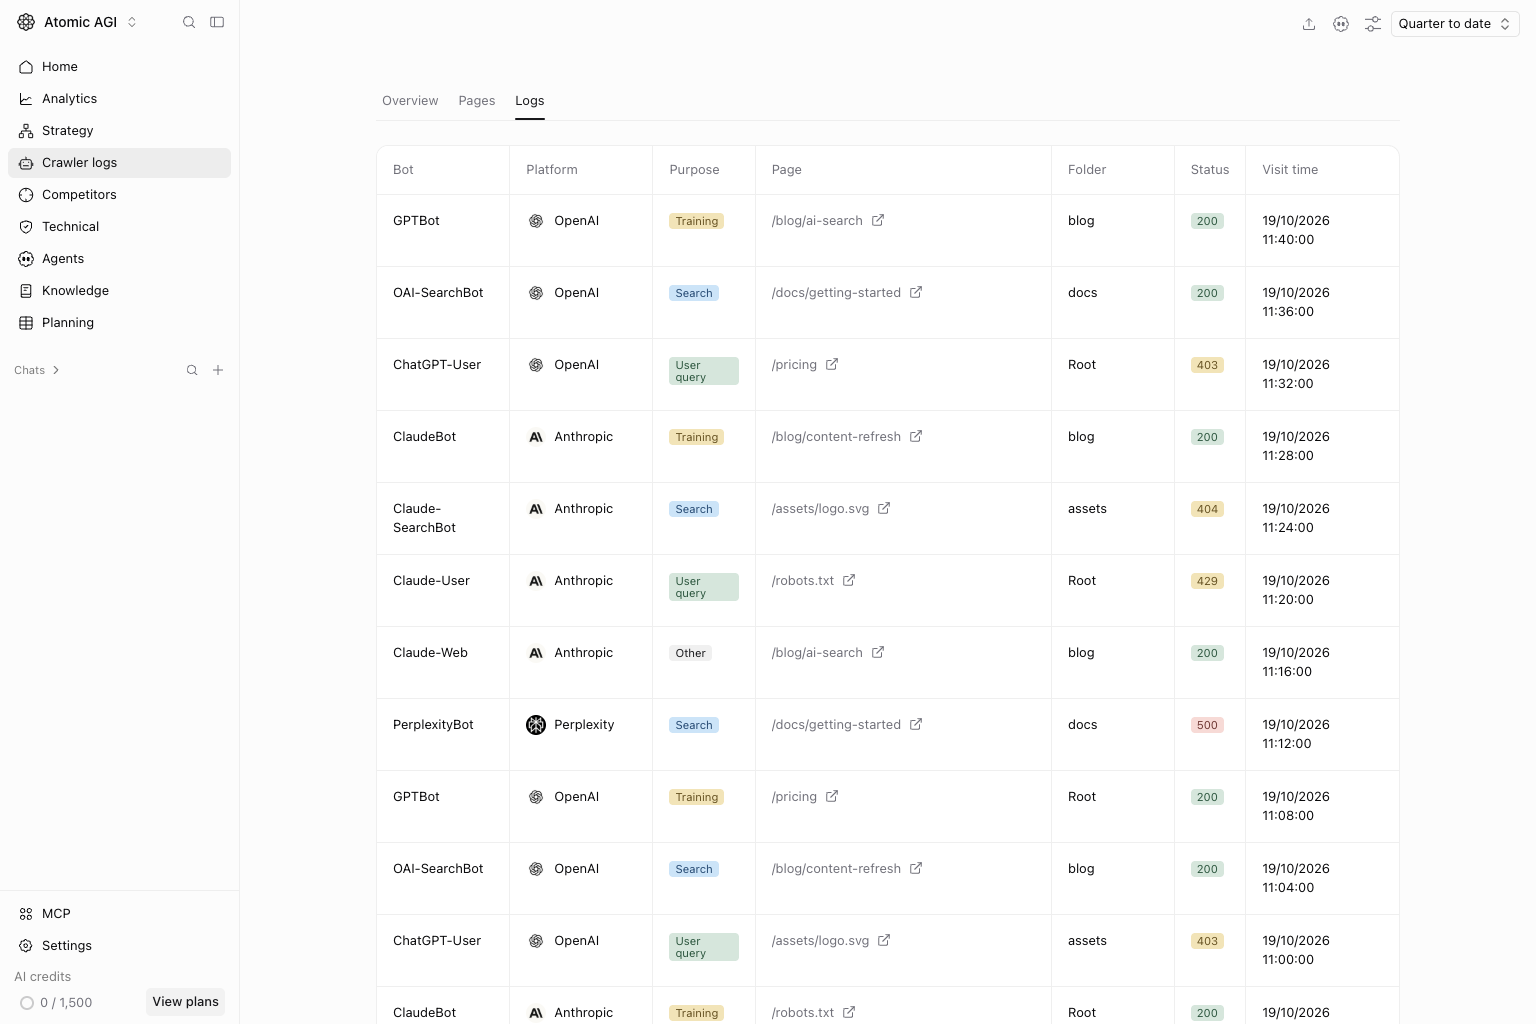1536x1024 pixels.
Task: Click the Status column header
Action: (x=1210, y=170)
